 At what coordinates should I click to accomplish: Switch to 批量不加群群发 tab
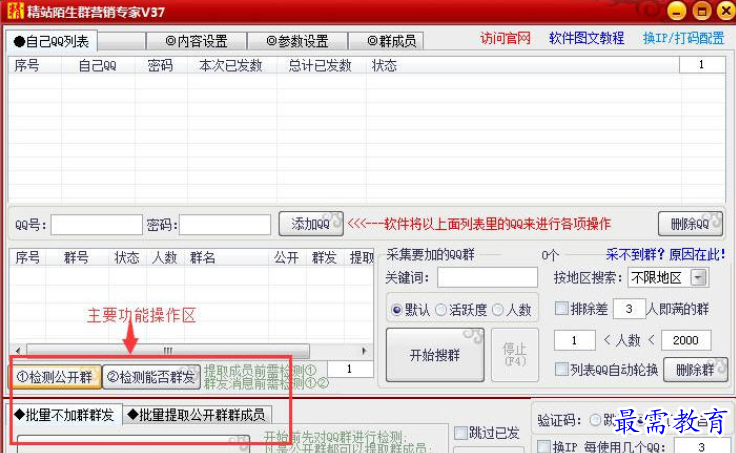66,415
